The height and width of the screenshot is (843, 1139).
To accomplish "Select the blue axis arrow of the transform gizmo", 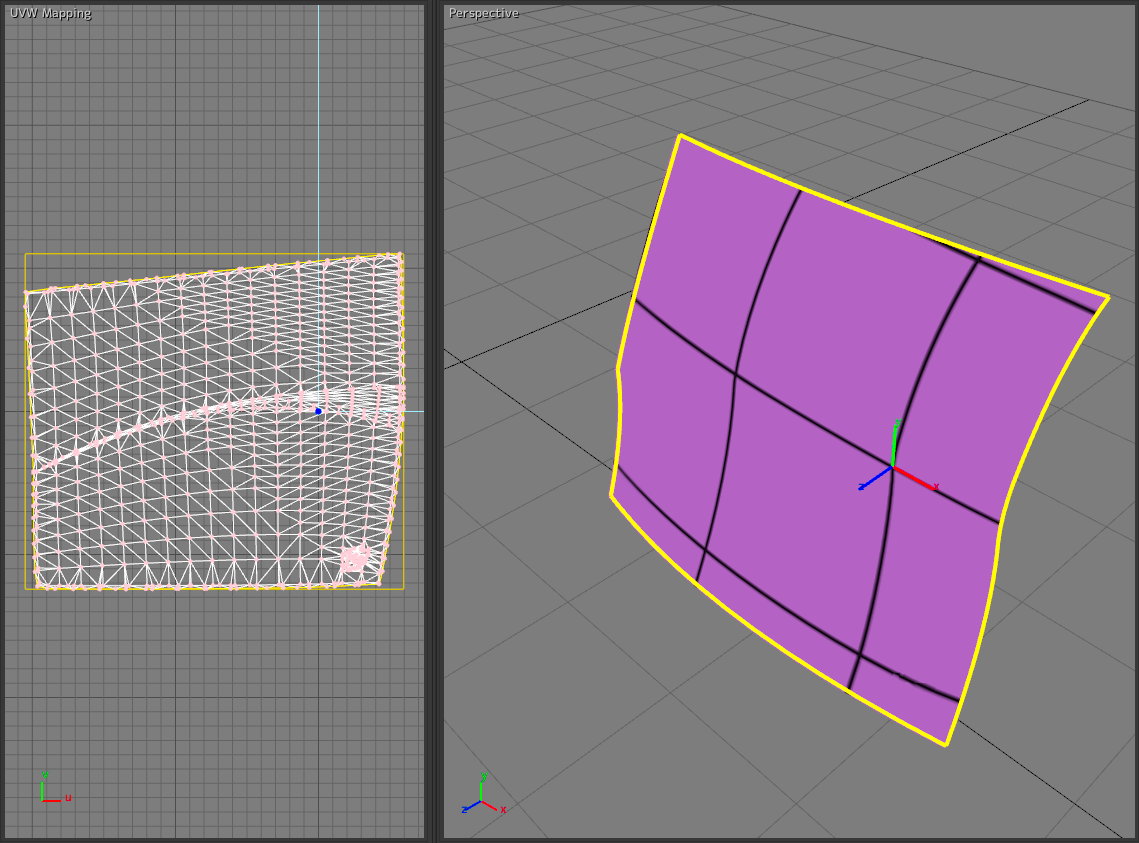I will click(x=876, y=478).
